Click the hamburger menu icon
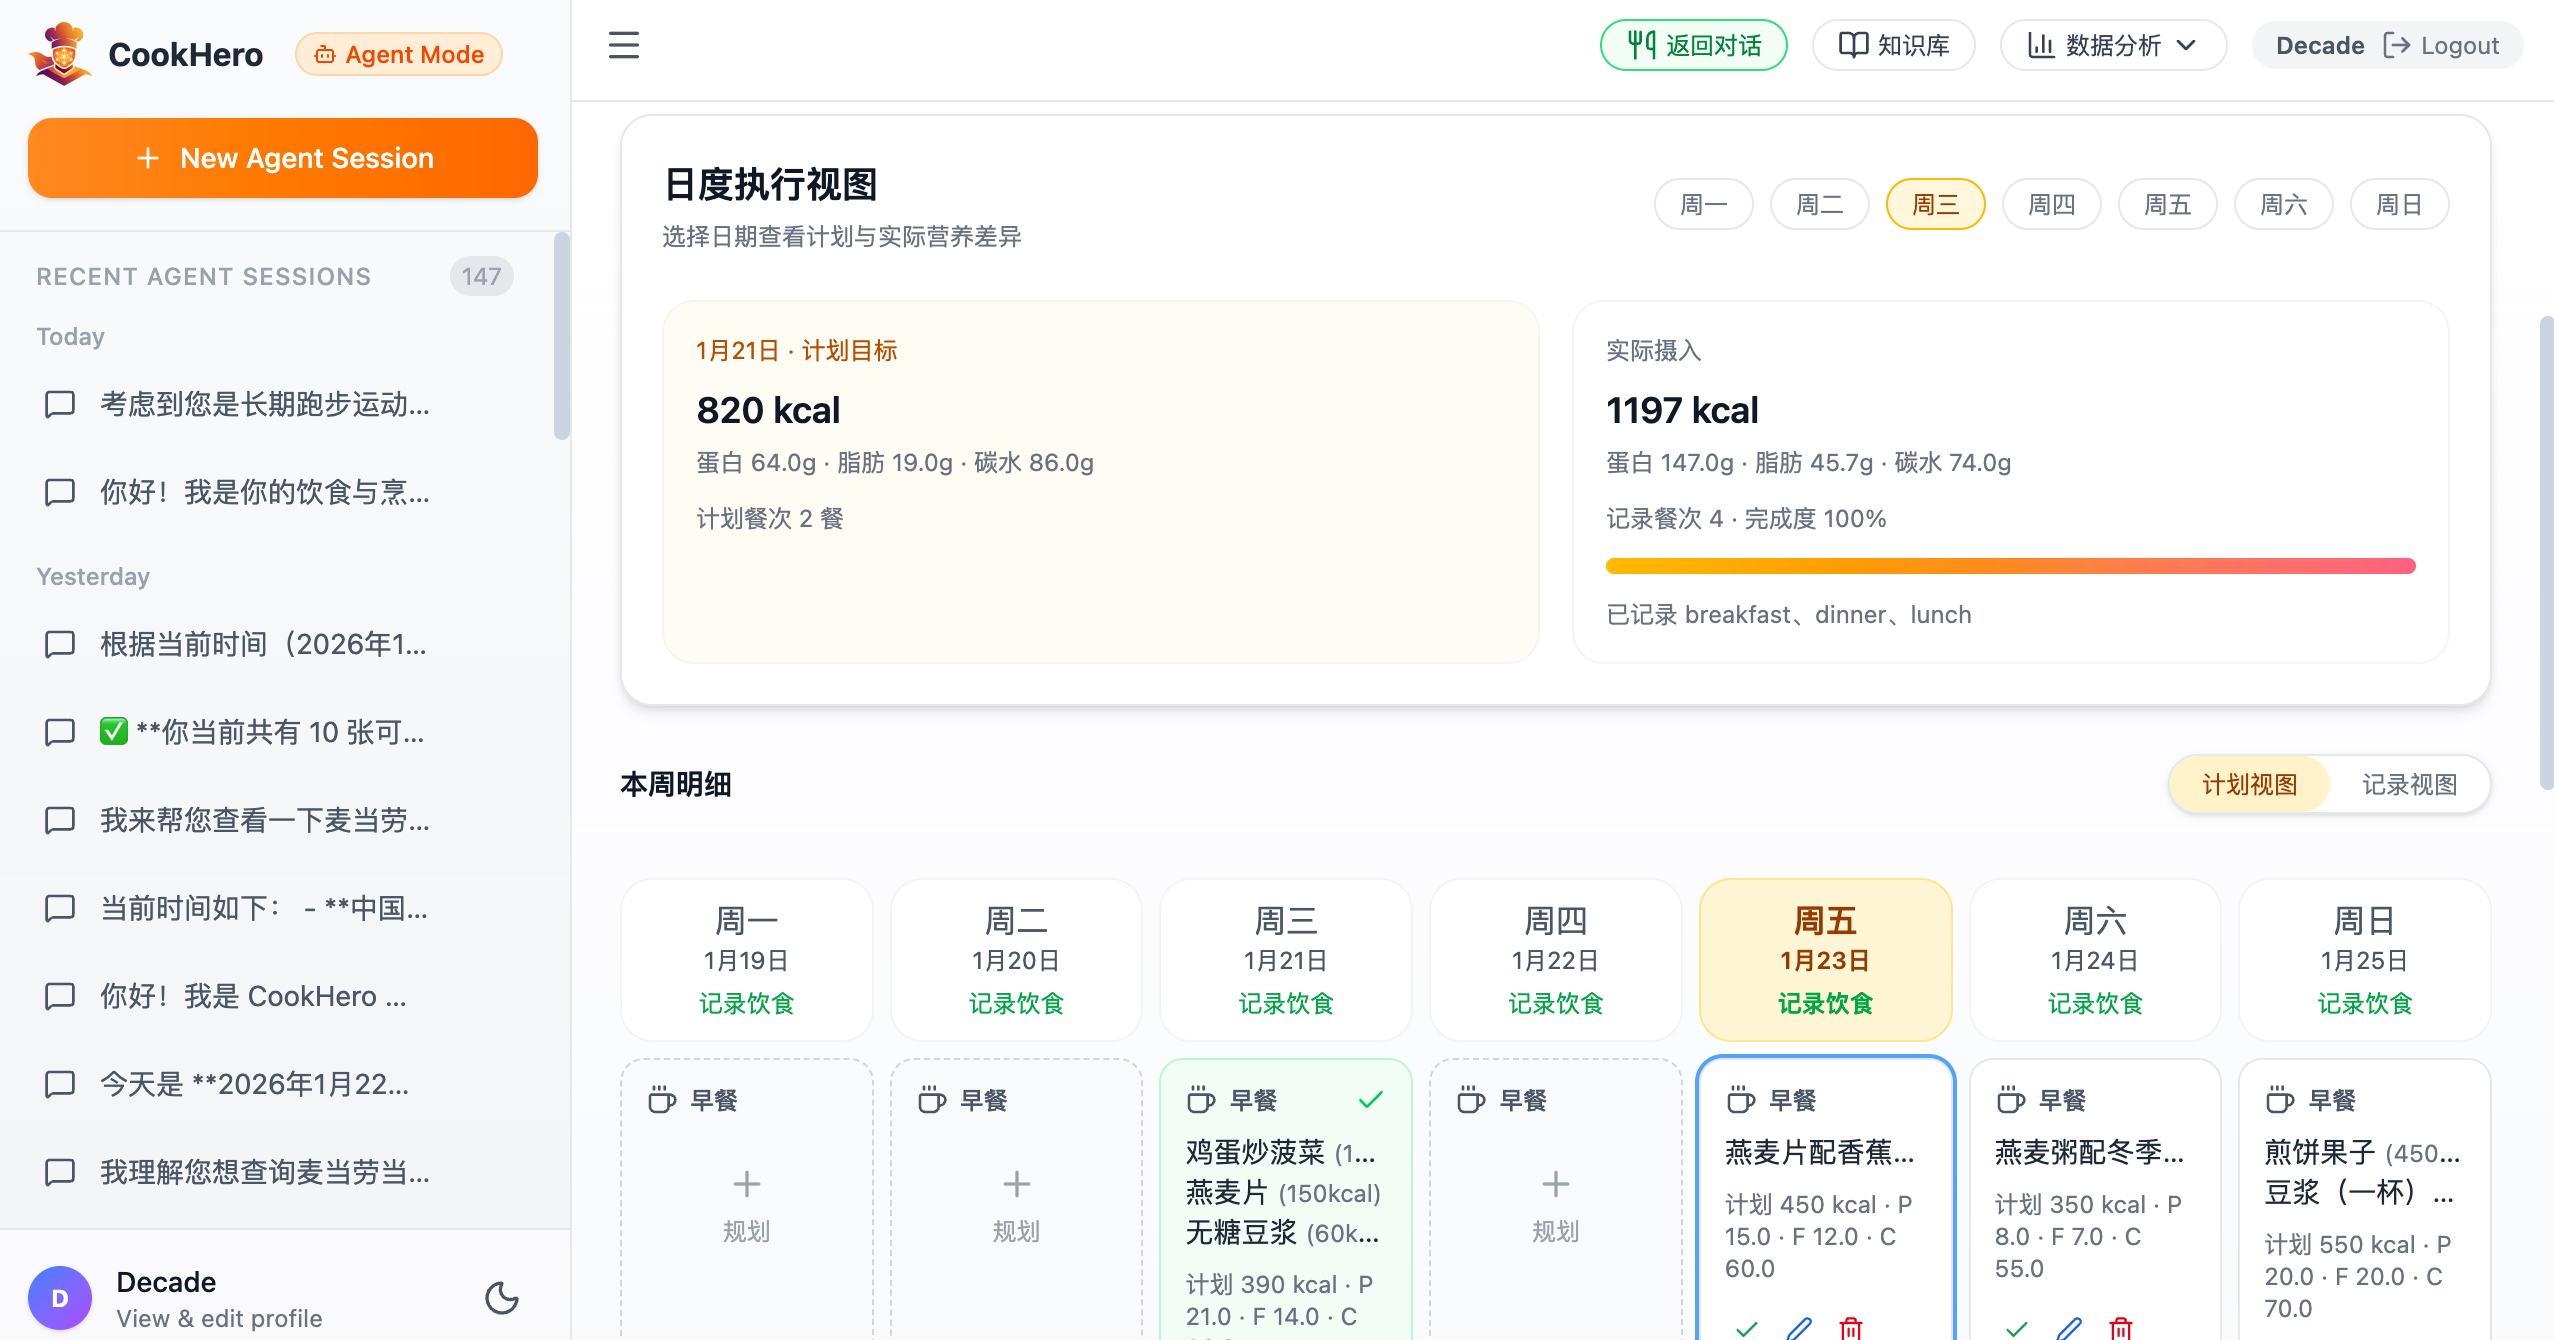Screen dimensions: 2554x1340 [x=624, y=45]
